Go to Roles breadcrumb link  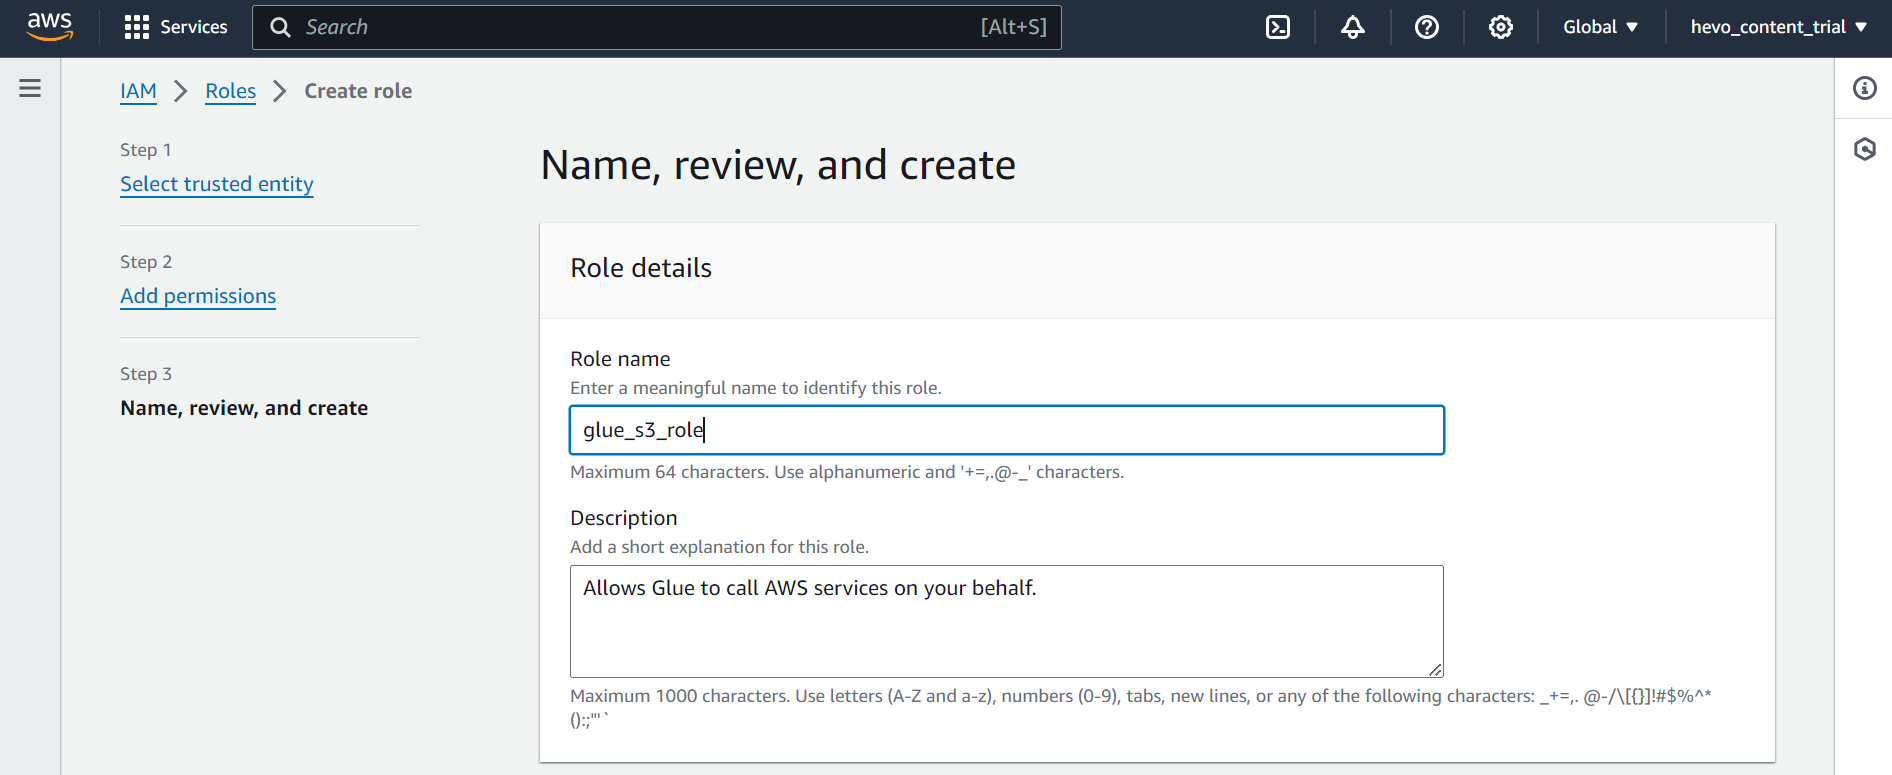pos(231,91)
